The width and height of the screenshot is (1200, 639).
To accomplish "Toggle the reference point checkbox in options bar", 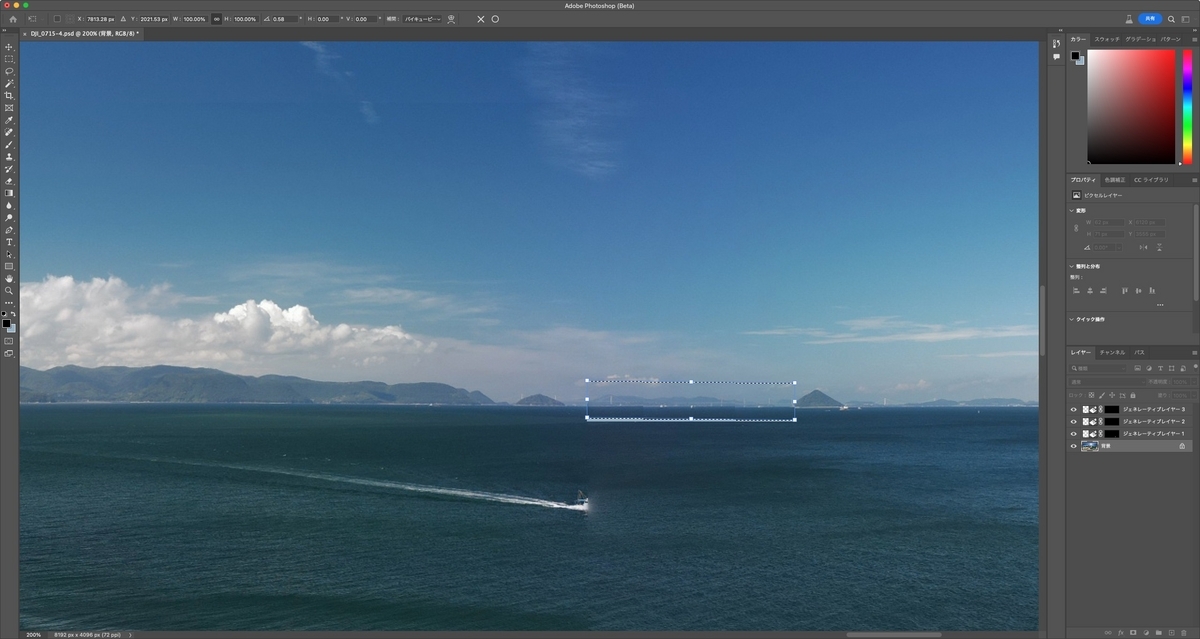I will [x=57, y=19].
